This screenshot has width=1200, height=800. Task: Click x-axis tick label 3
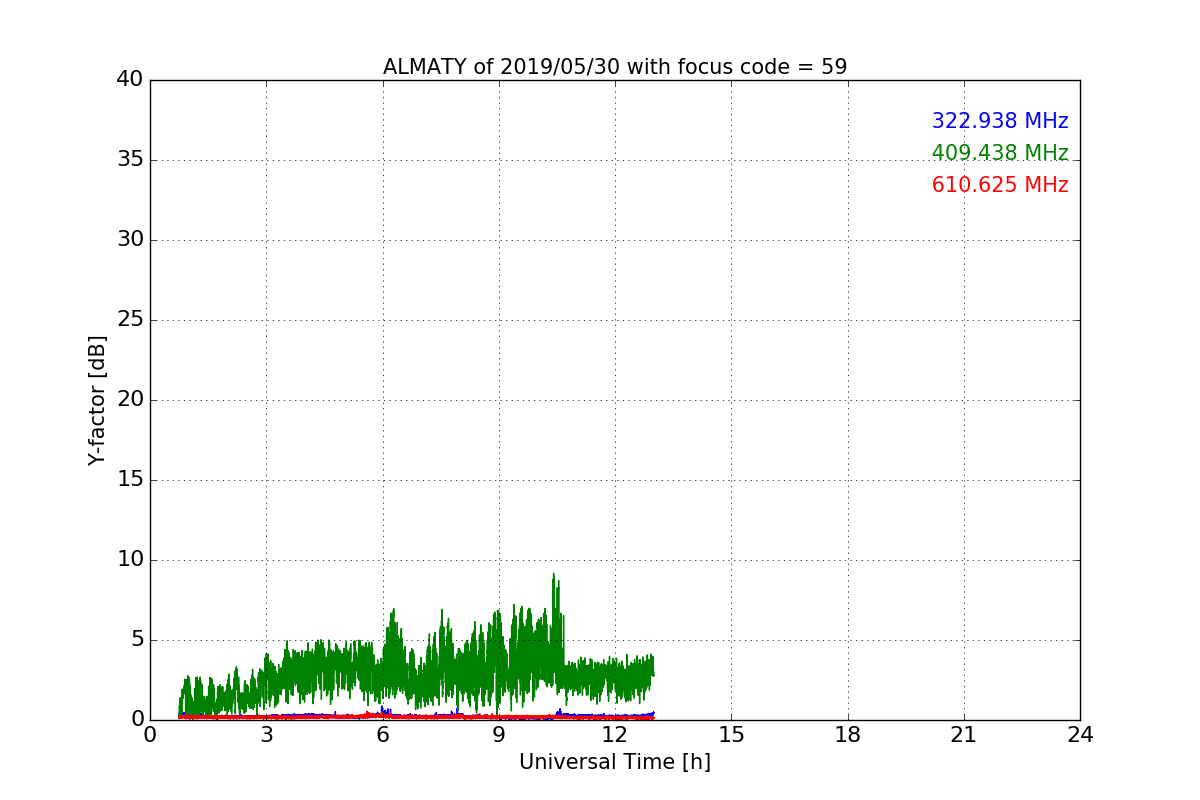click(x=266, y=735)
